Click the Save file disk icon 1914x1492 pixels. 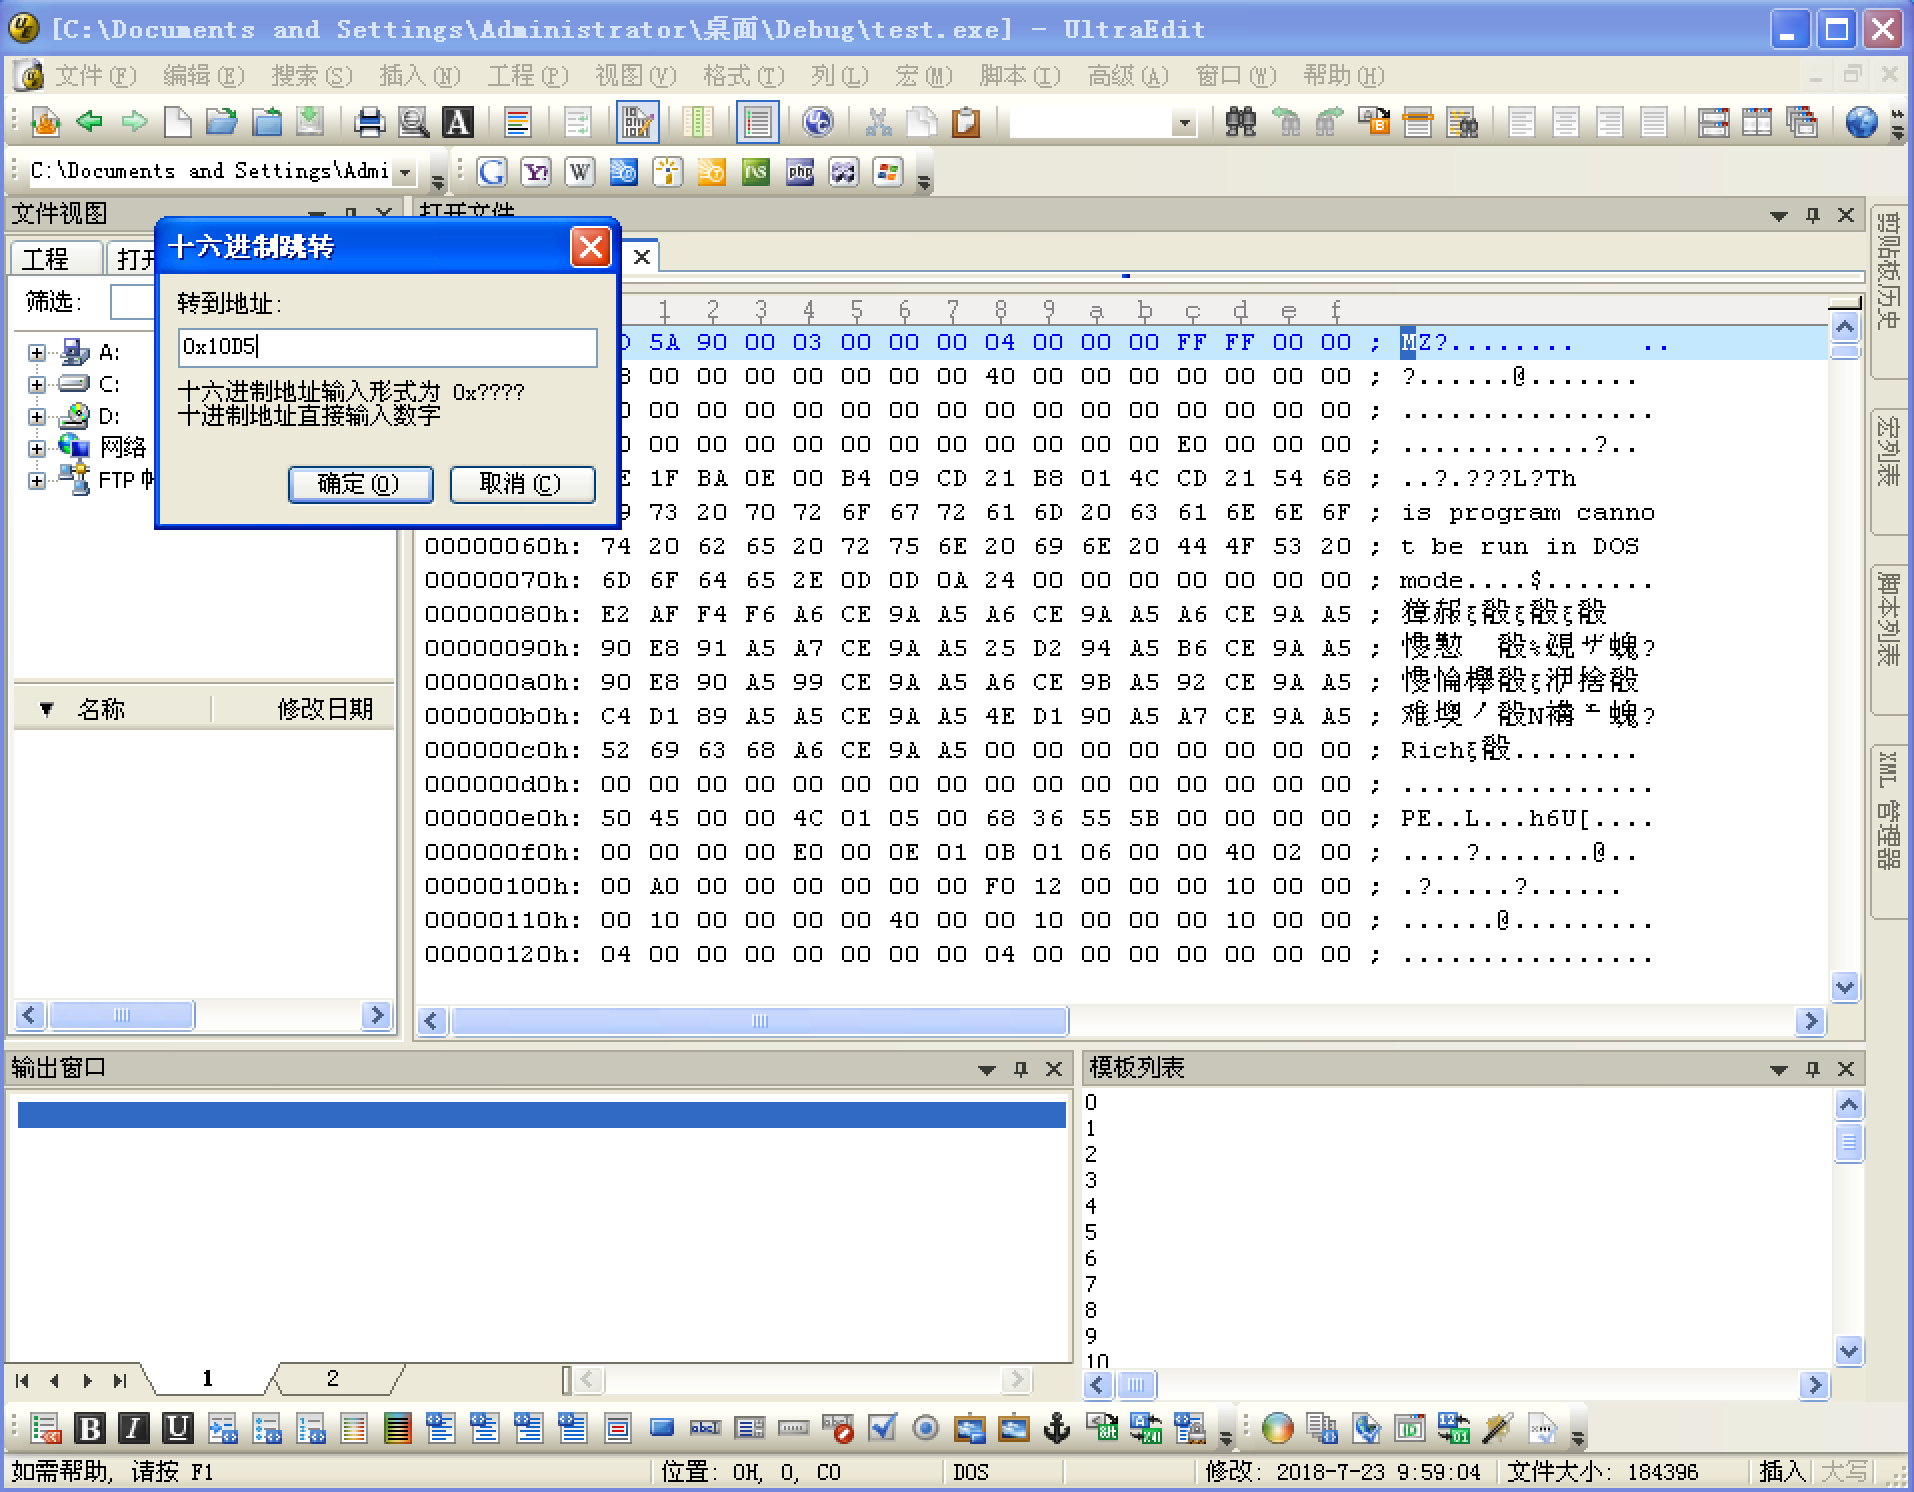point(310,122)
